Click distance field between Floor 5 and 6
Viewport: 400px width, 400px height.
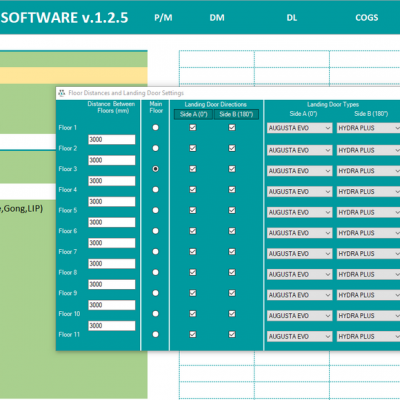(112, 222)
